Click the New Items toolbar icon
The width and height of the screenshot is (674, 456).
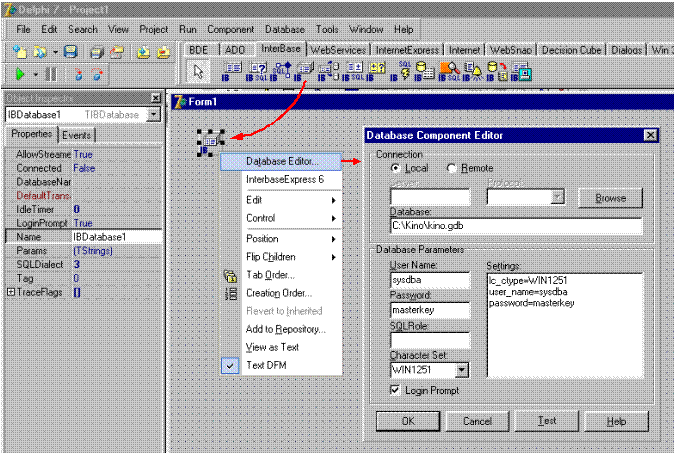20,52
